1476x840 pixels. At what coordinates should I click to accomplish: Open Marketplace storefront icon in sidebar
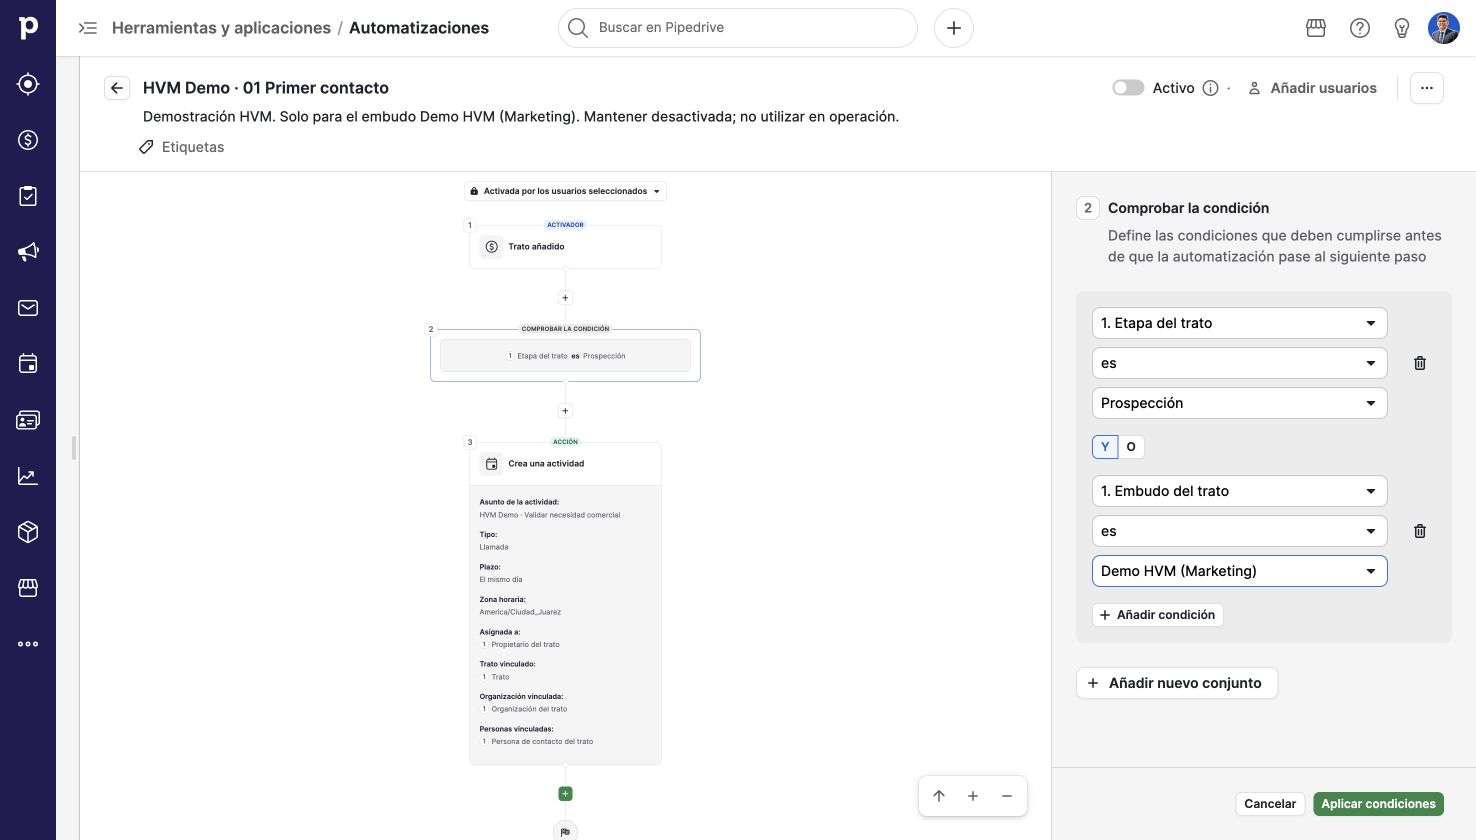(x=28, y=588)
